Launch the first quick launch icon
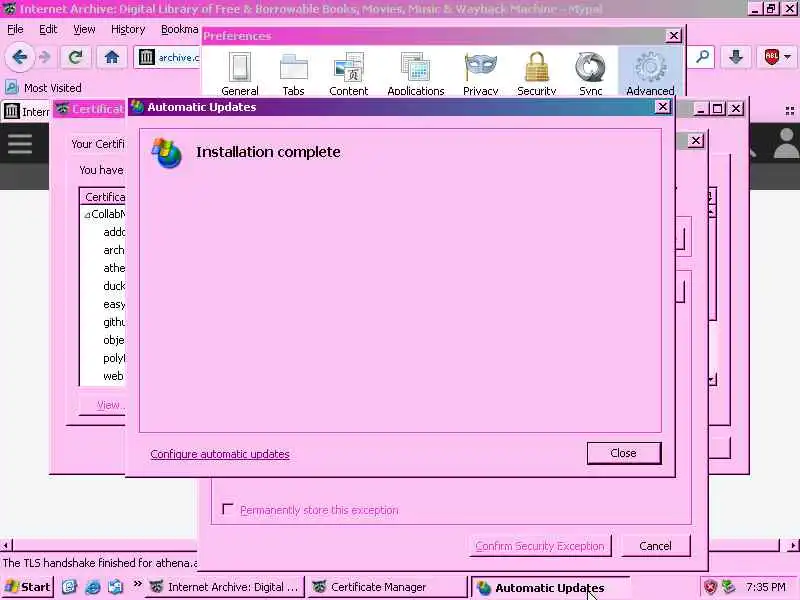800x600 pixels. (x=69, y=587)
